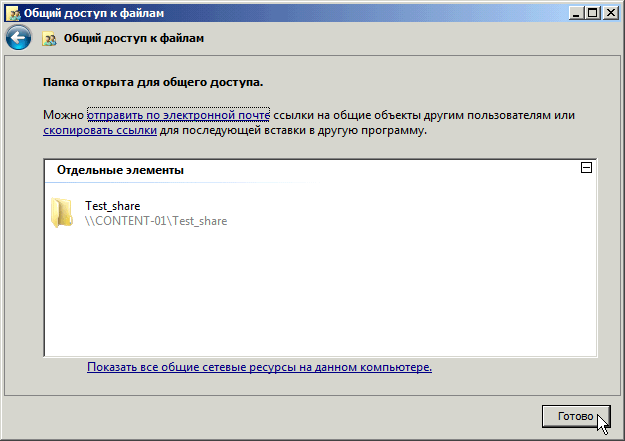Open the отправить по электронной почте link
625x441 pixels.
[179, 115]
